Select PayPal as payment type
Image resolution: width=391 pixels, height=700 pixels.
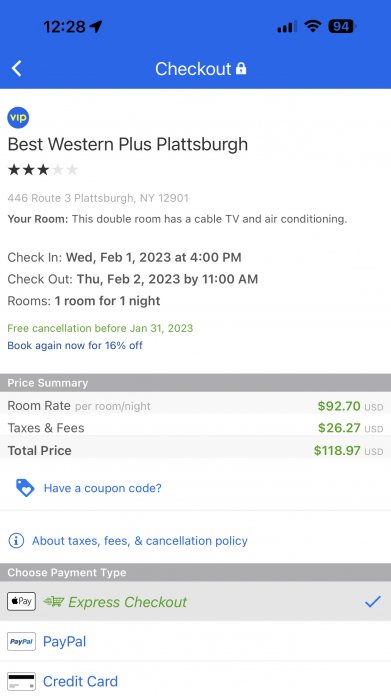196,642
